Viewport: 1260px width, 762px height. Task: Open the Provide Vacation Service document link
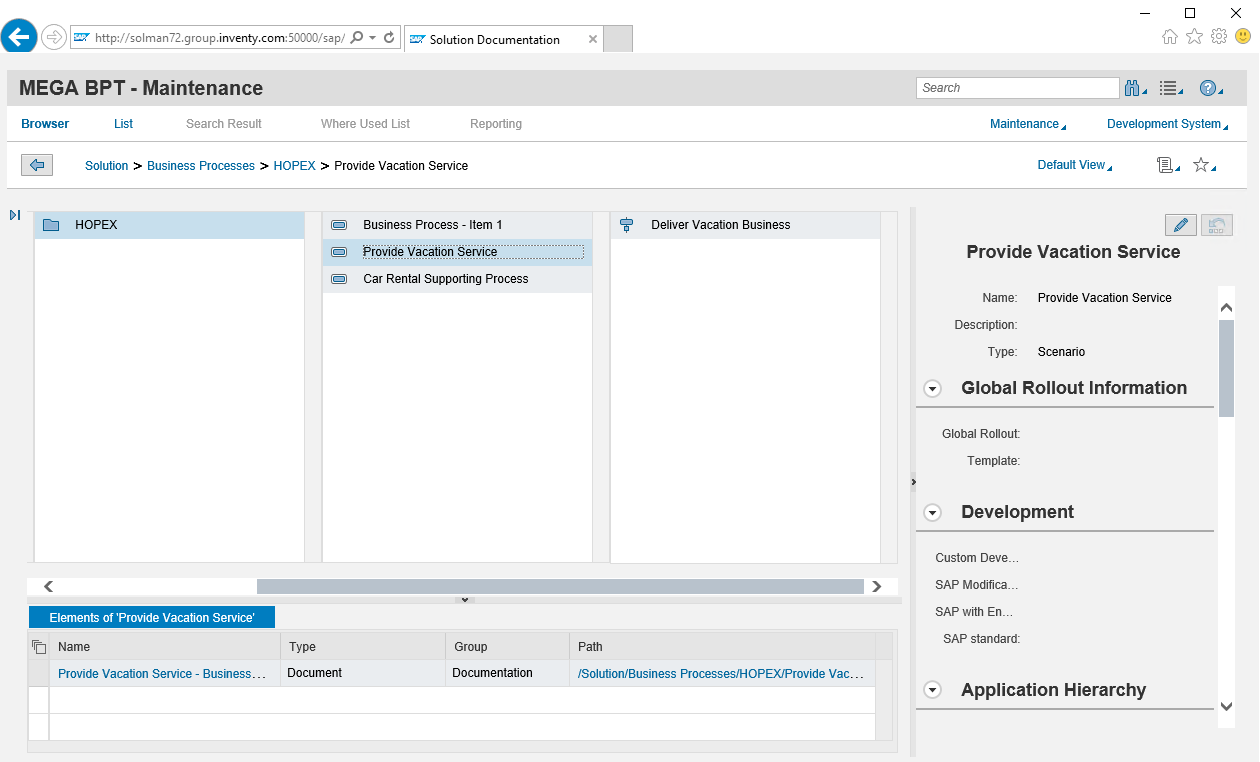(x=162, y=674)
